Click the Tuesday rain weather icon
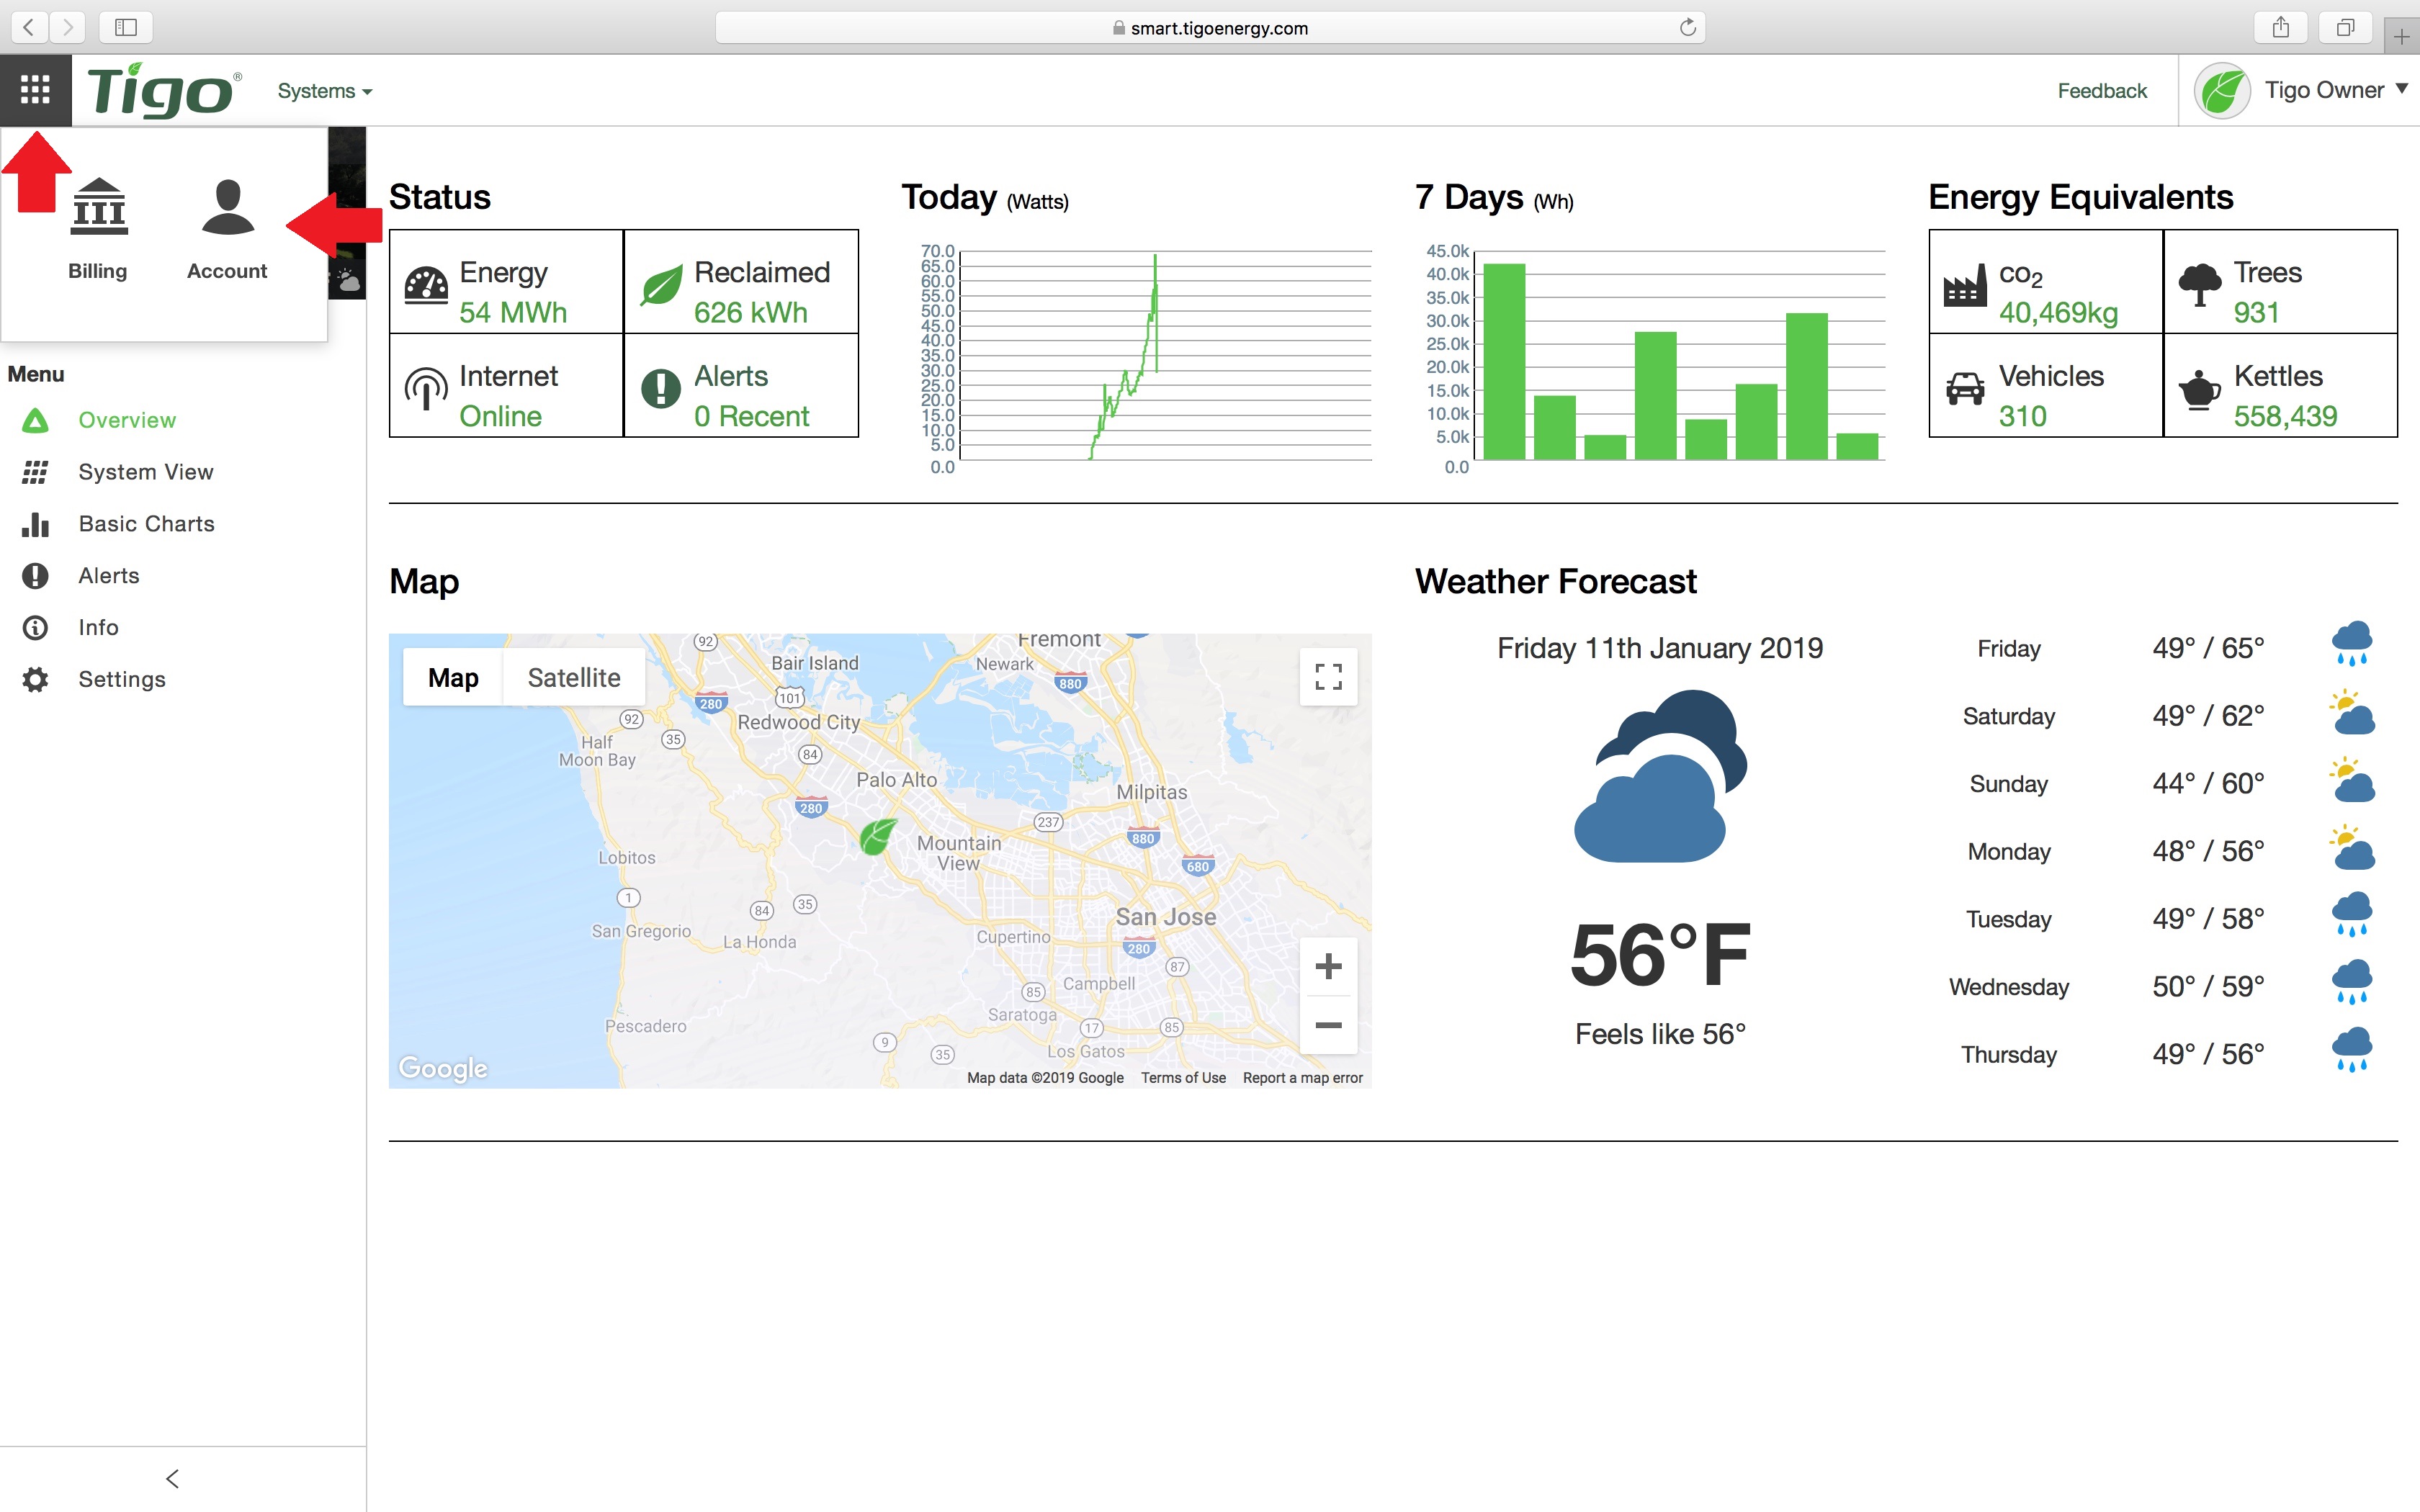This screenshot has width=2420, height=1512. (x=2352, y=914)
